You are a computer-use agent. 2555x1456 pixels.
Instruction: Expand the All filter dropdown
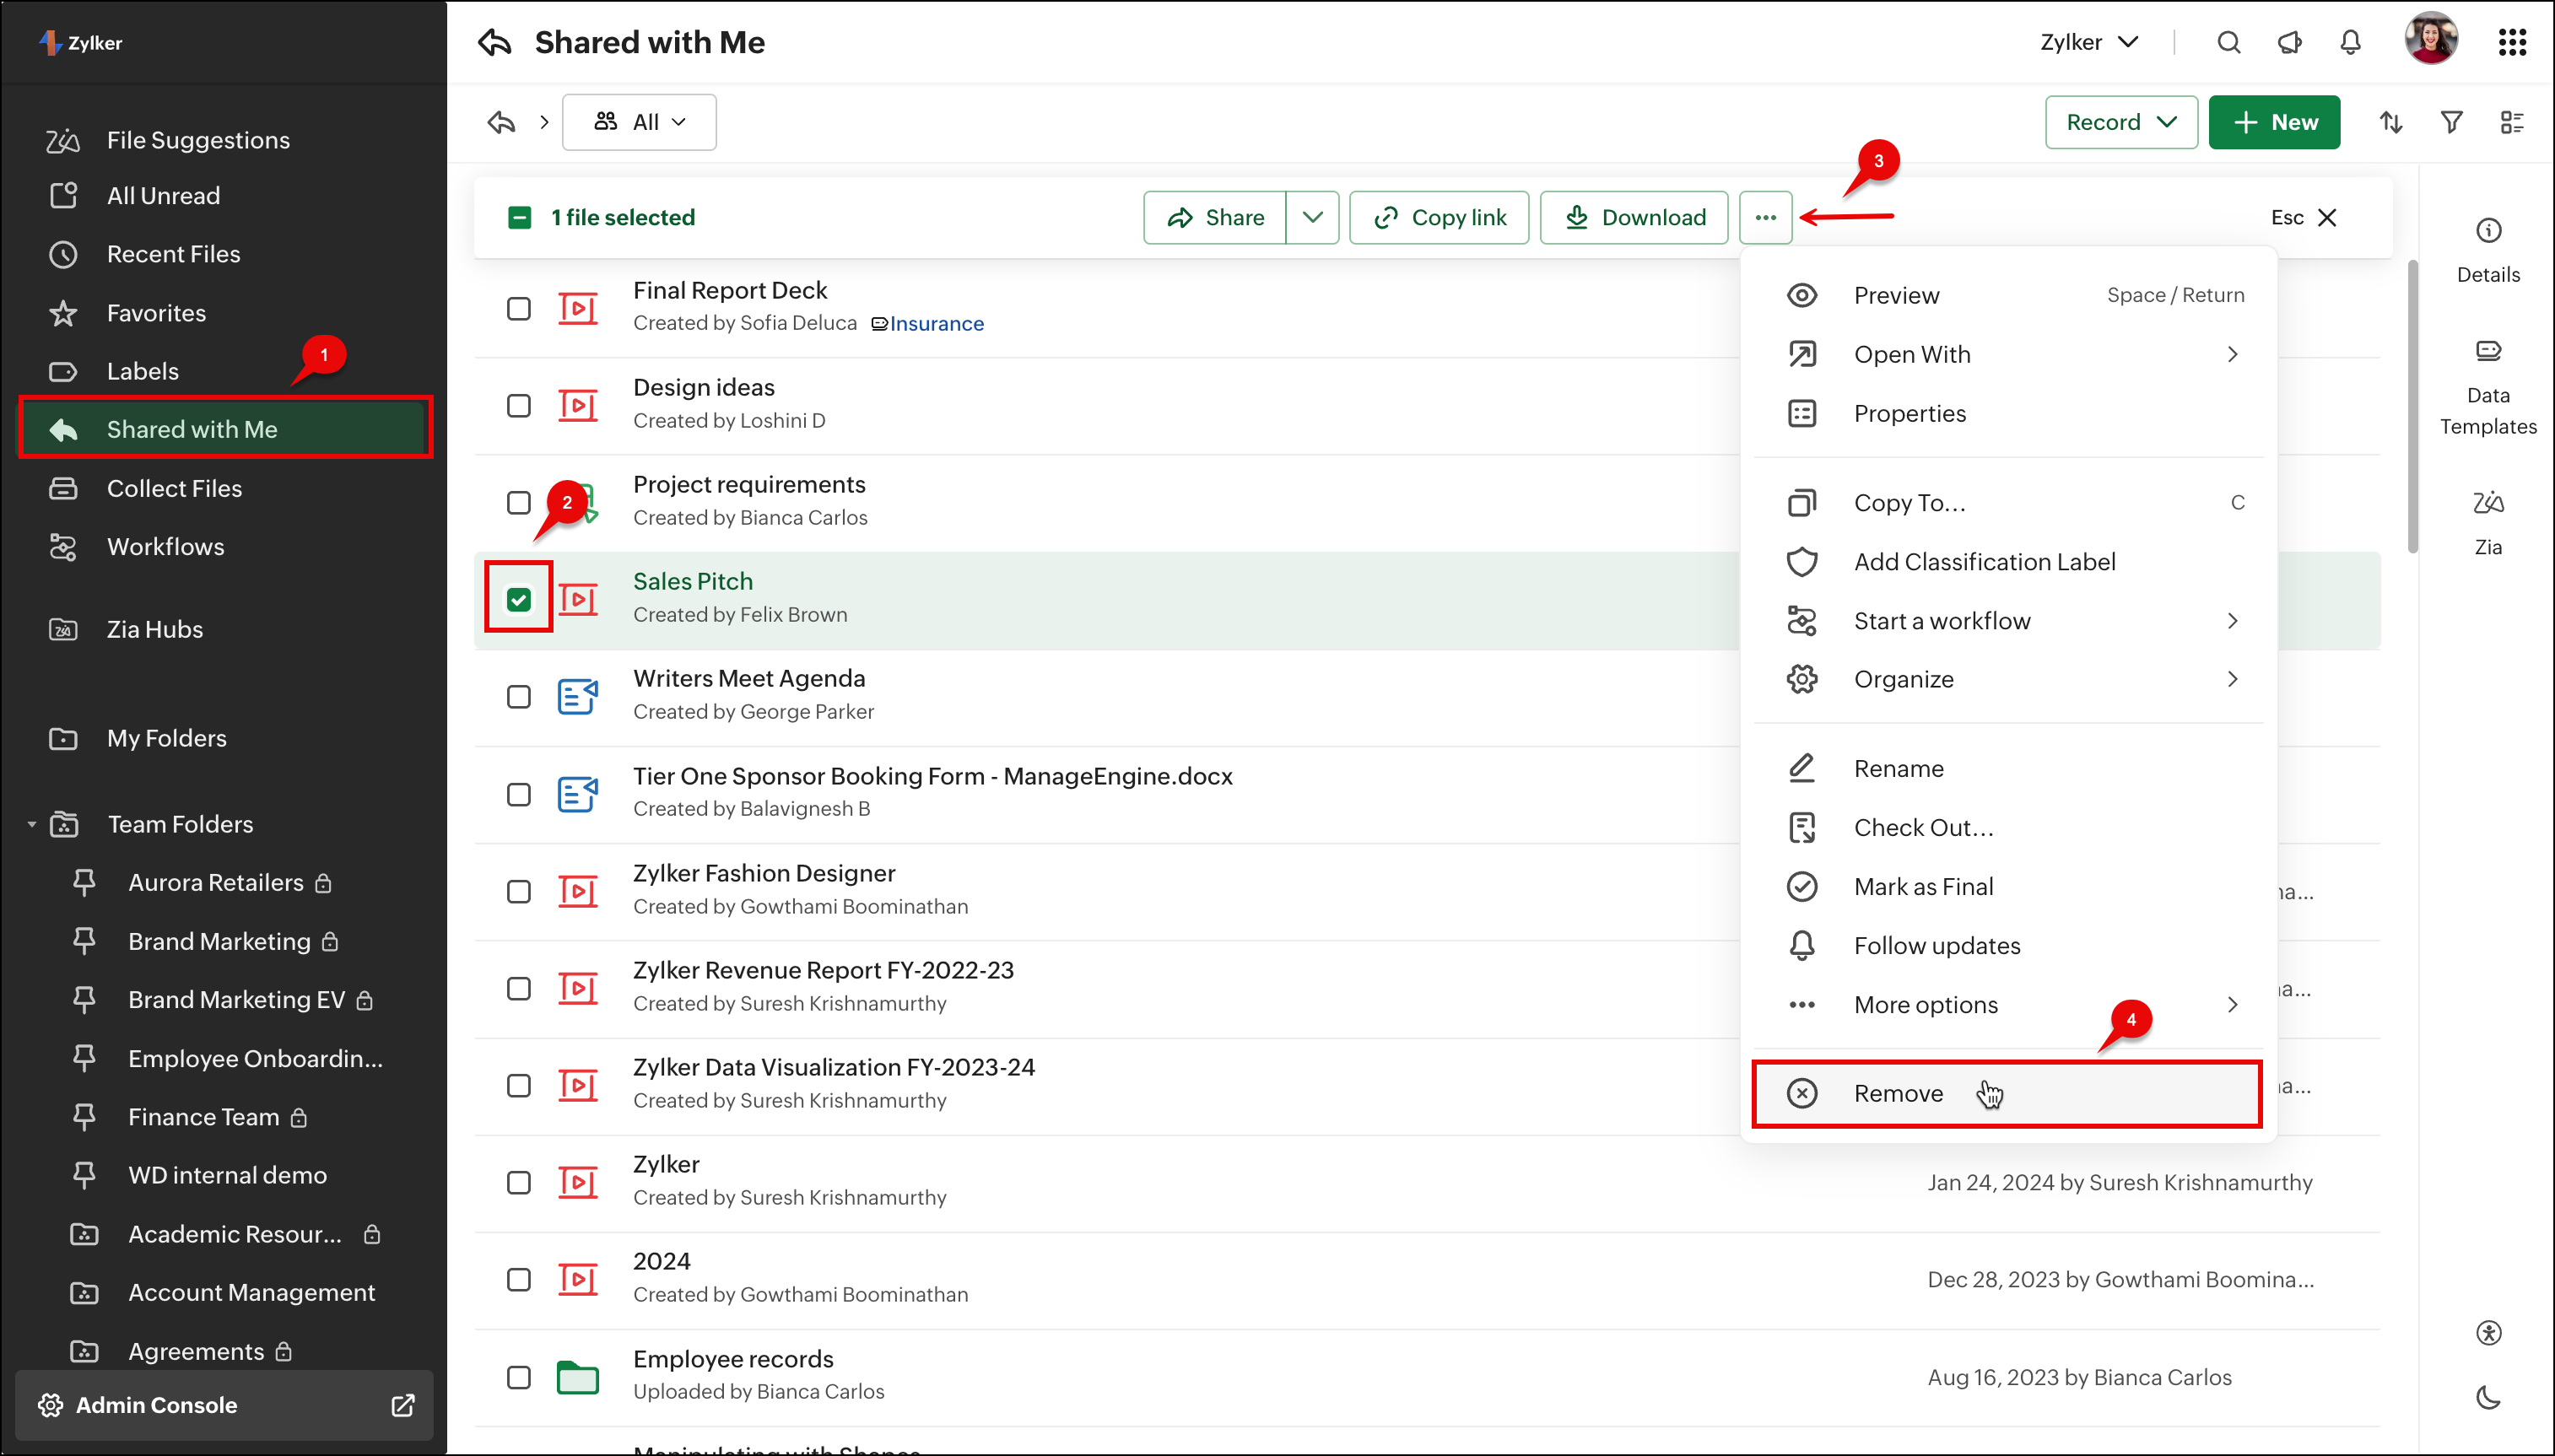[x=639, y=122]
